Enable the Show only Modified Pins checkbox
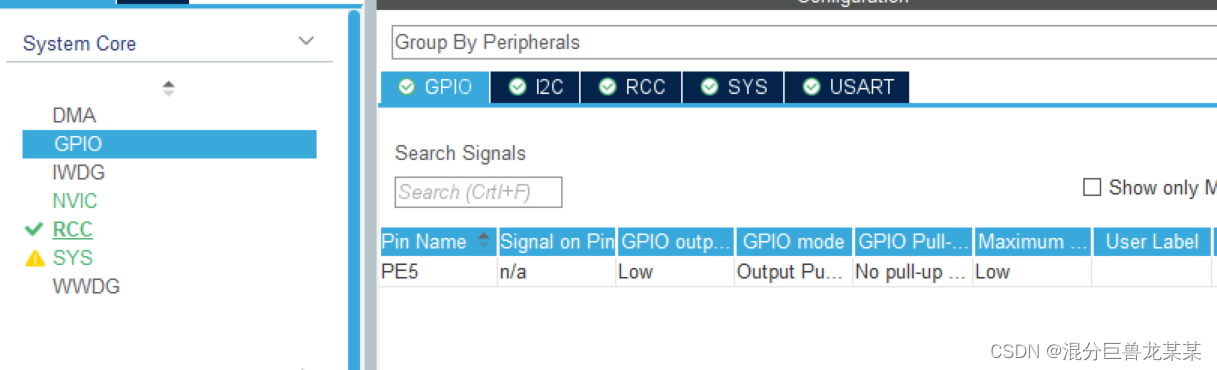 click(1092, 187)
